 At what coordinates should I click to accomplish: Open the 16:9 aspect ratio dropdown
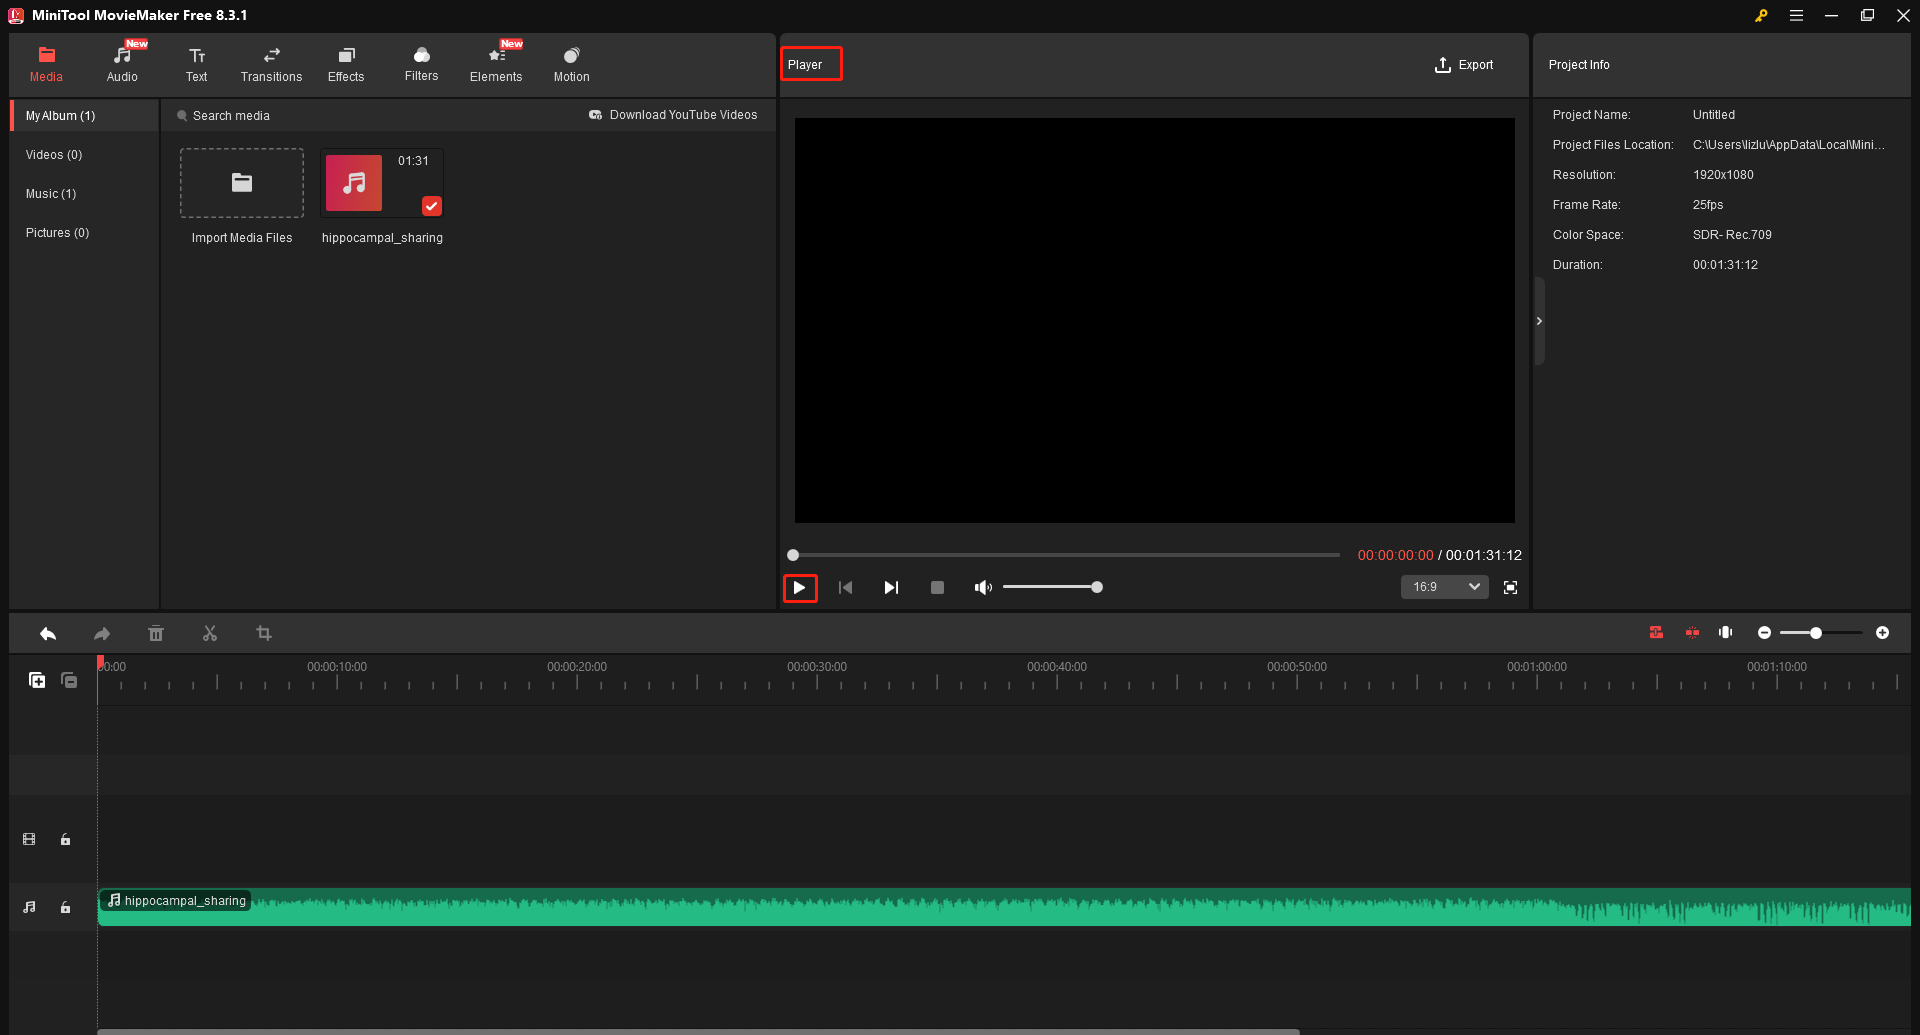tap(1444, 587)
